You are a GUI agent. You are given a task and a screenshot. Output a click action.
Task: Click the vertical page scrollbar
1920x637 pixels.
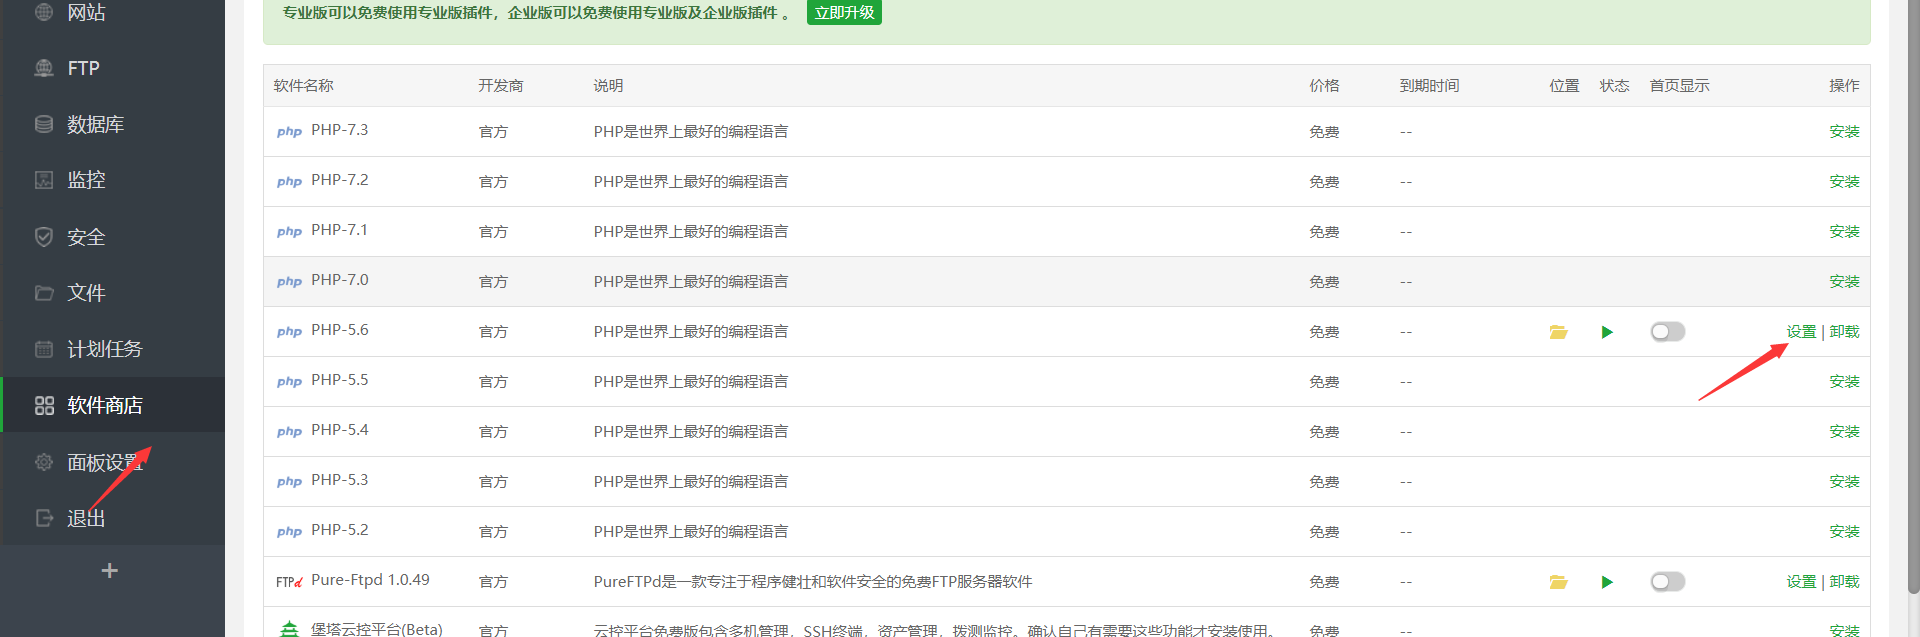[1913, 300]
